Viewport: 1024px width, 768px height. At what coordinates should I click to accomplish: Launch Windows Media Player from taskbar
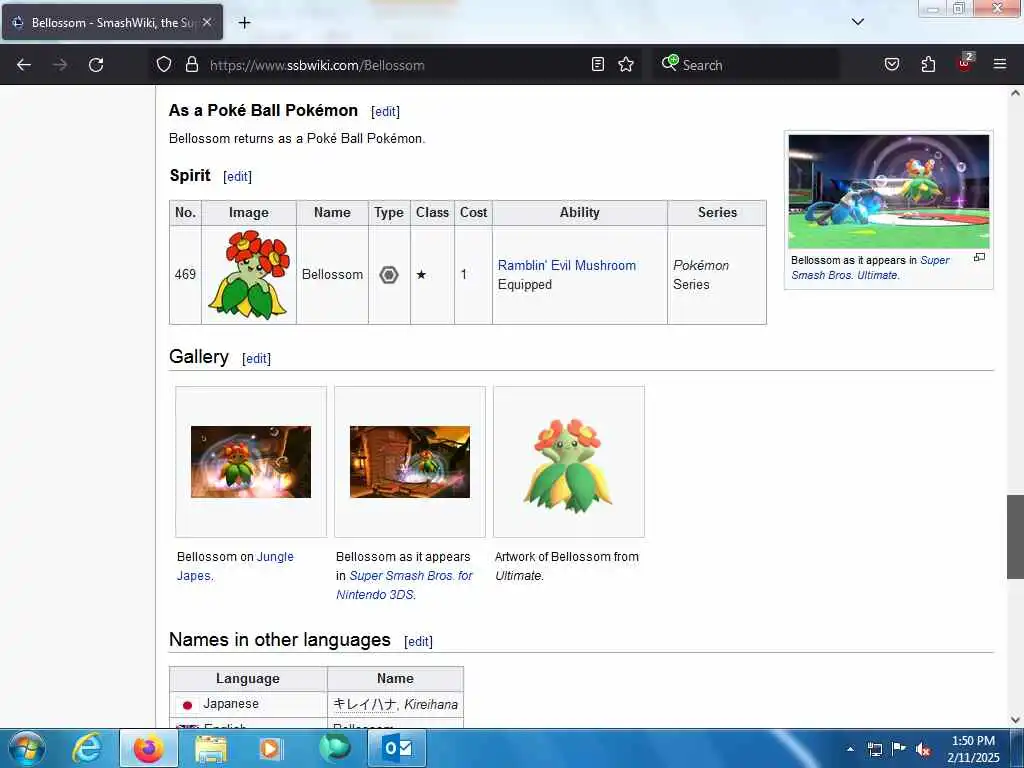[x=270, y=748]
